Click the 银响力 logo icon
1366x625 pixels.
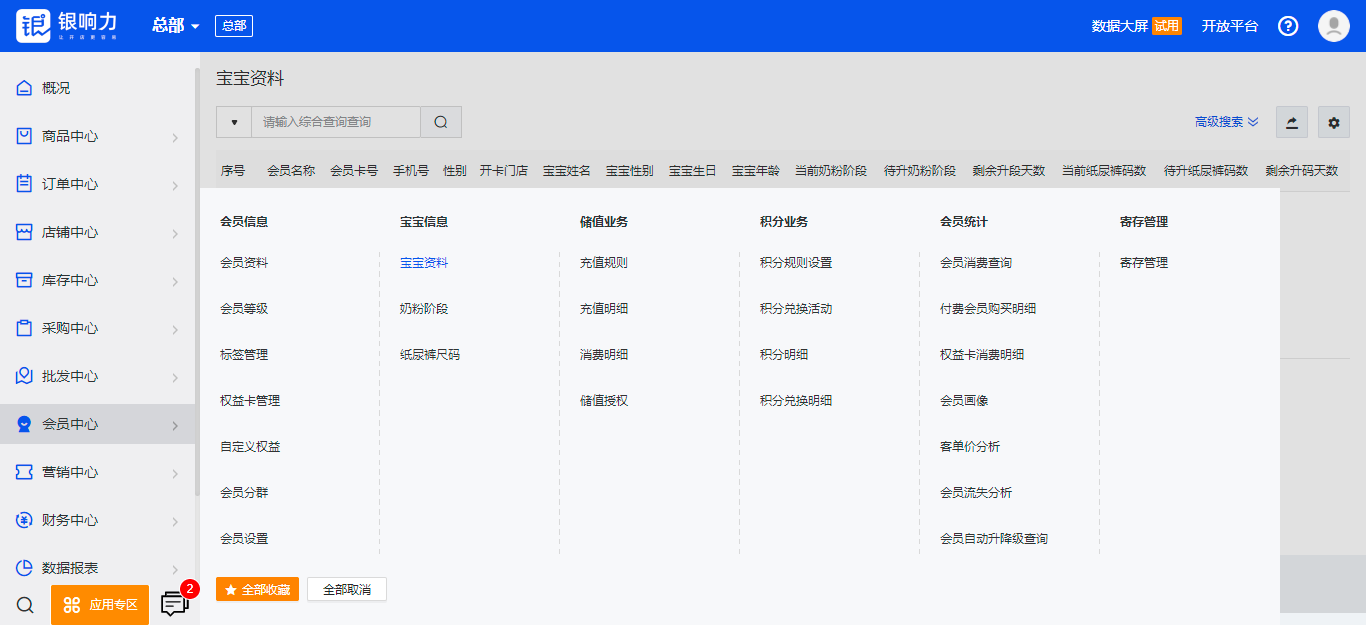point(33,26)
